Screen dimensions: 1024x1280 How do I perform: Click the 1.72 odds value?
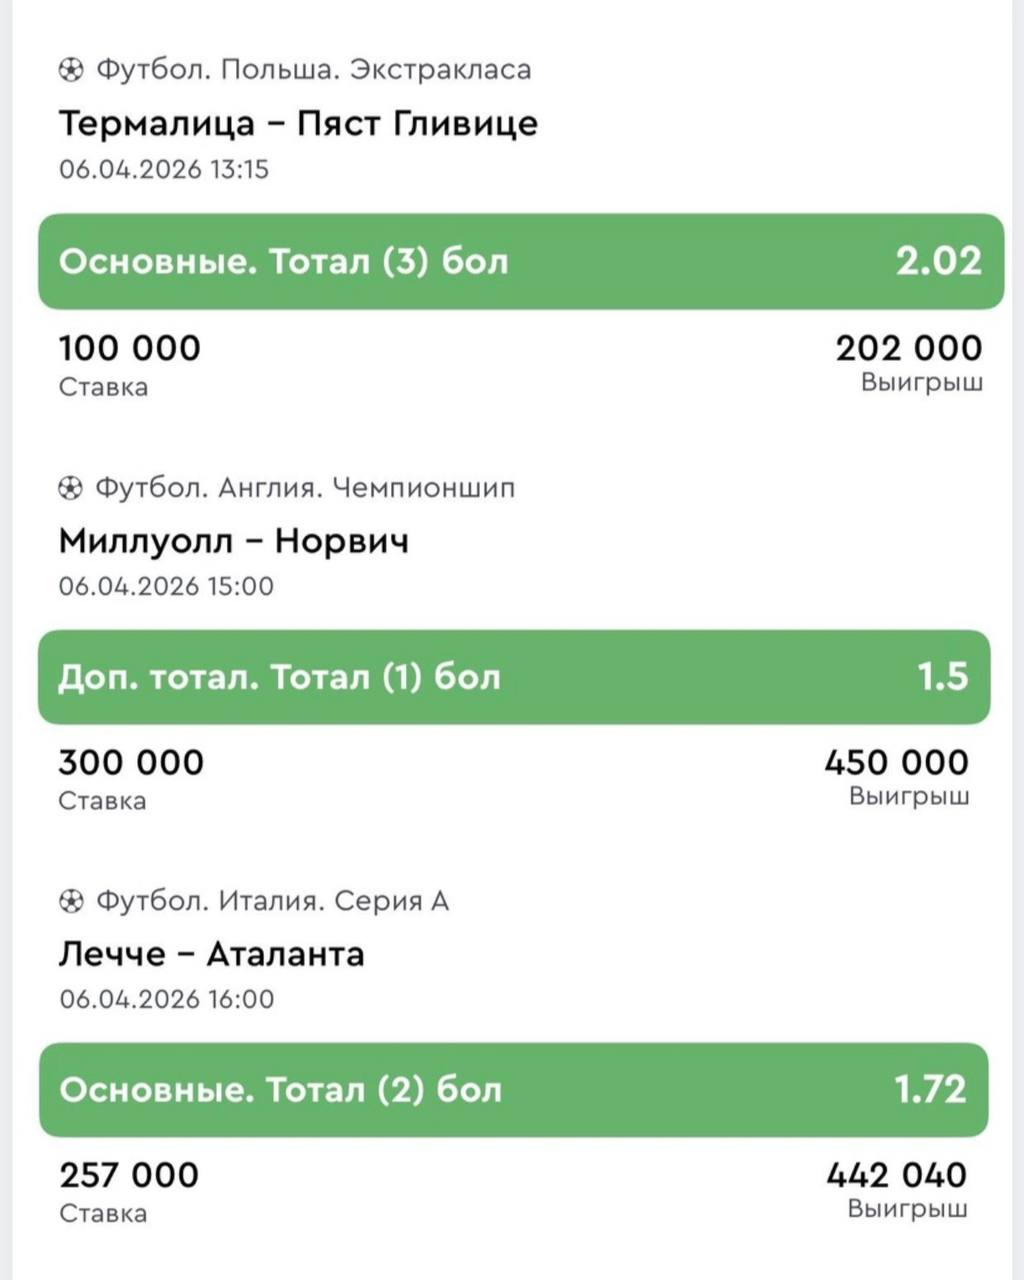[x=930, y=1089]
